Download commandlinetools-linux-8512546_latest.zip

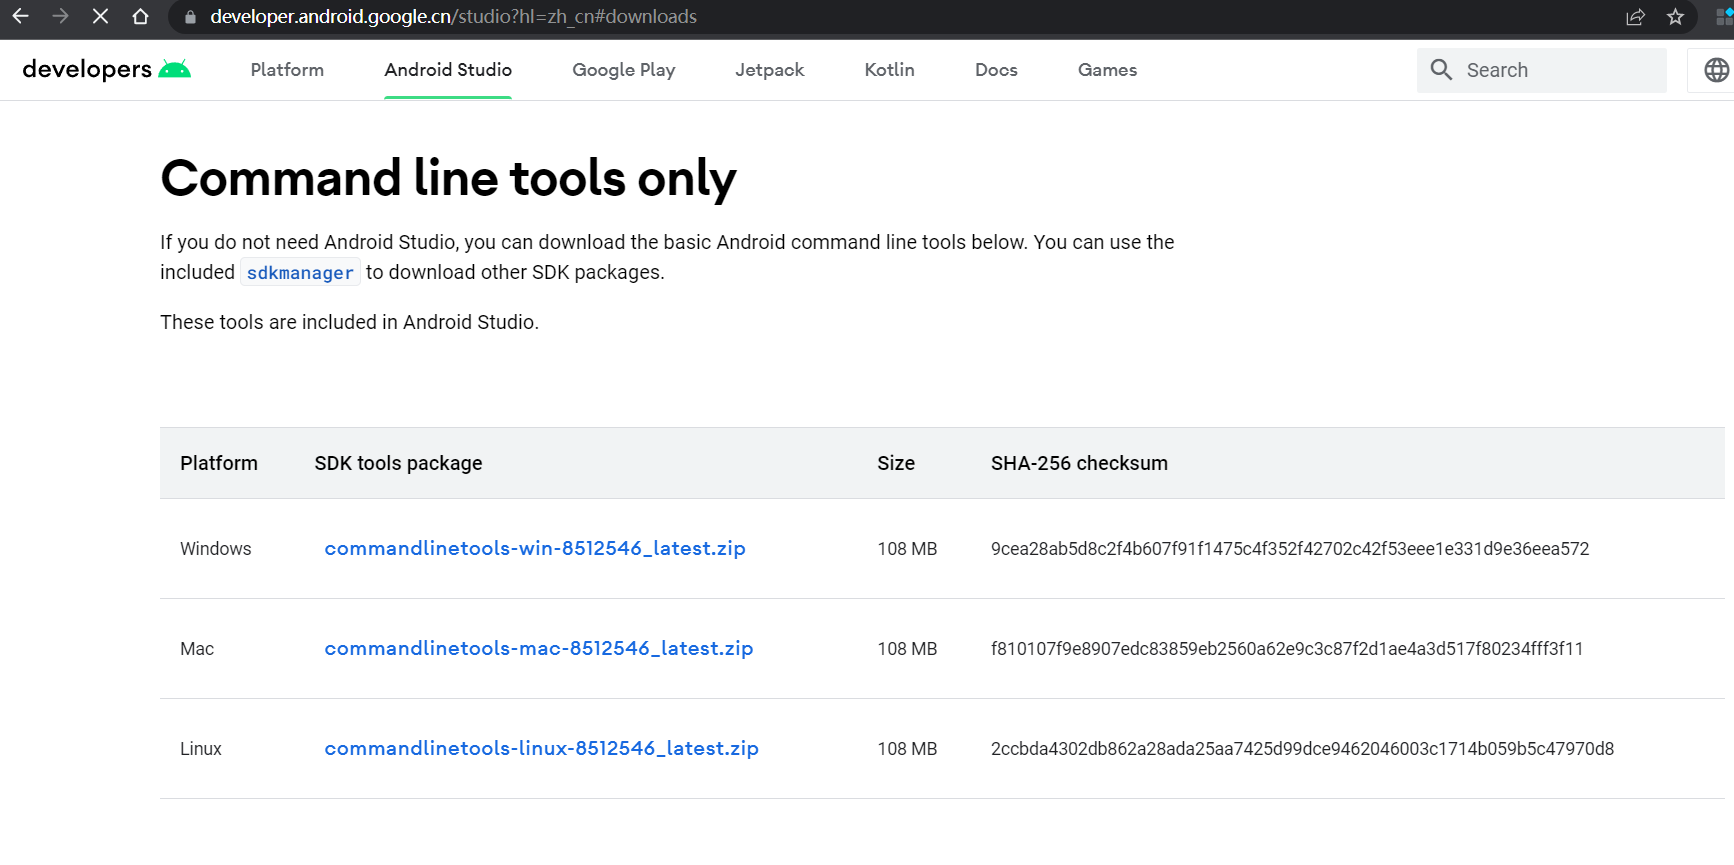(541, 748)
